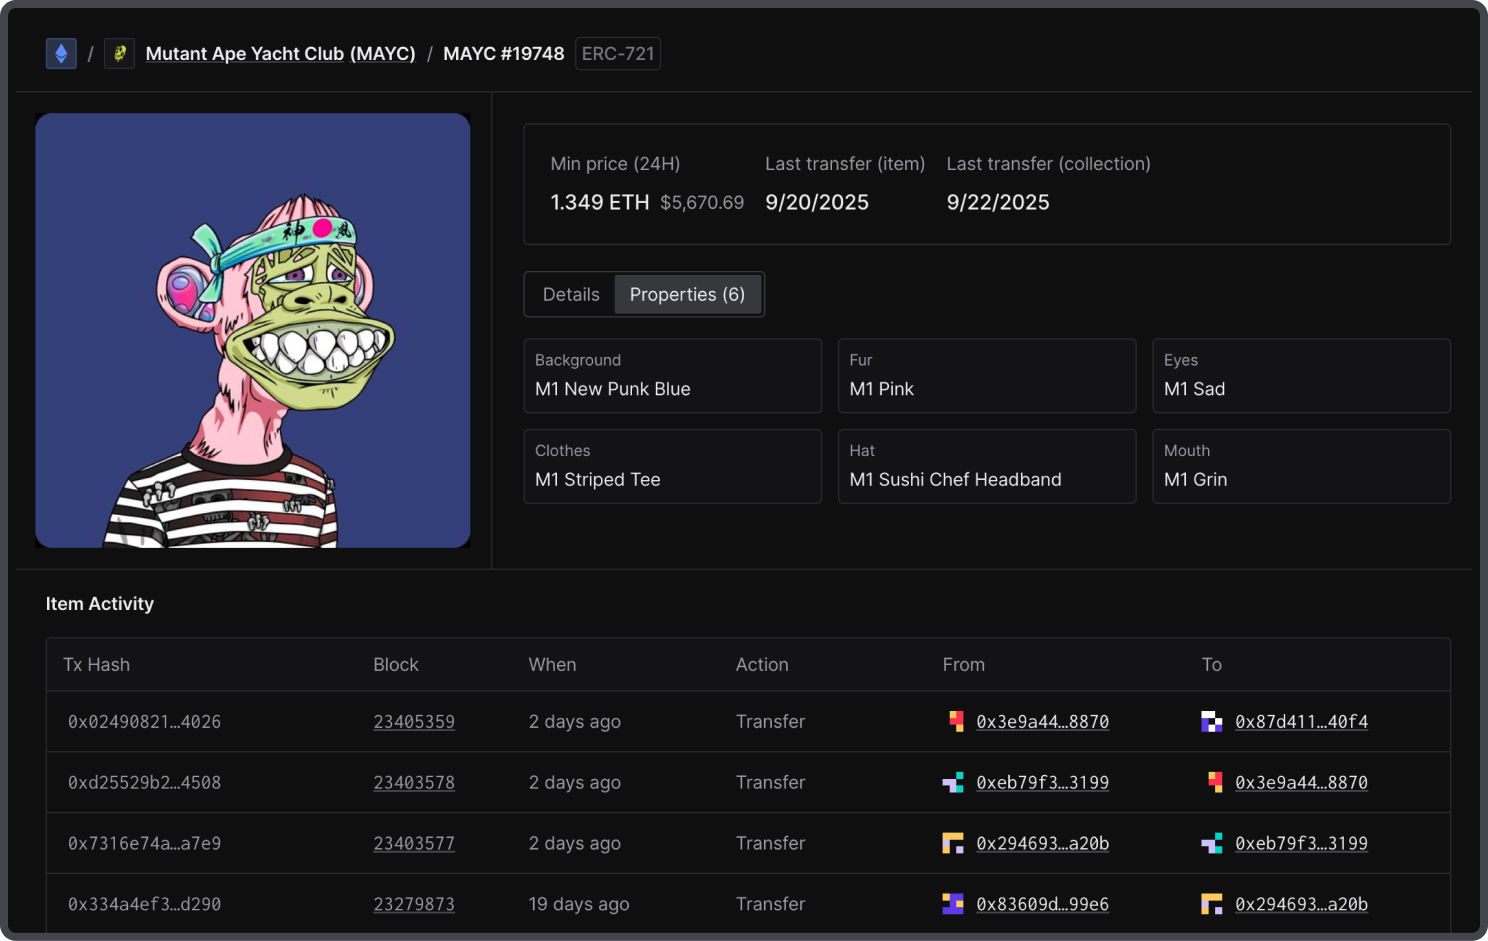
Task: Click identicon beside From 0x83609d…99e6
Action: (953, 904)
